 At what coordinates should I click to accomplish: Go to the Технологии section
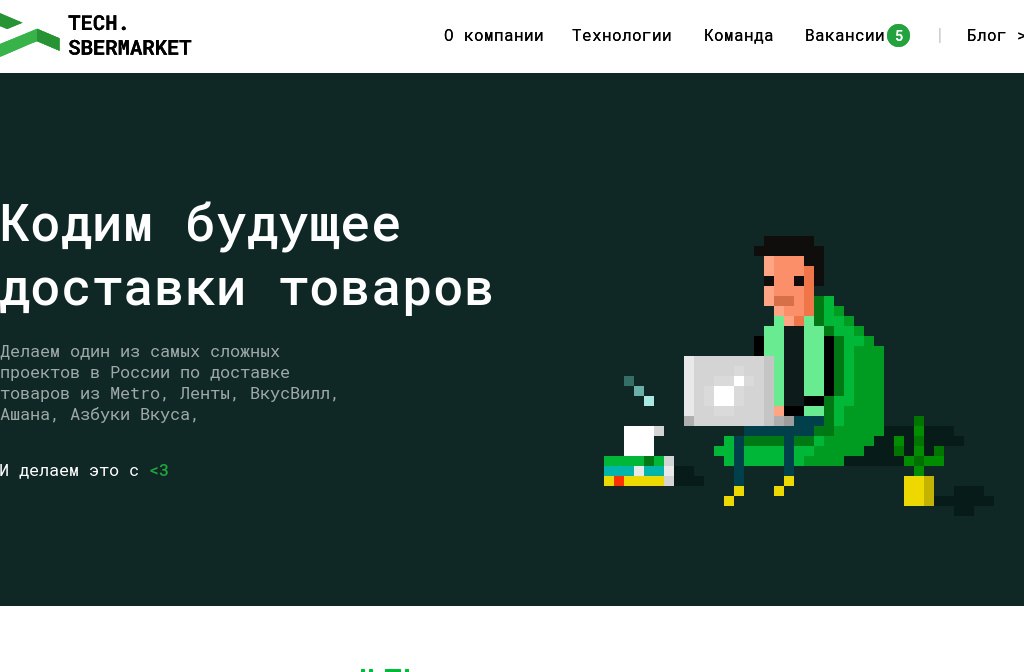click(622, 35)
